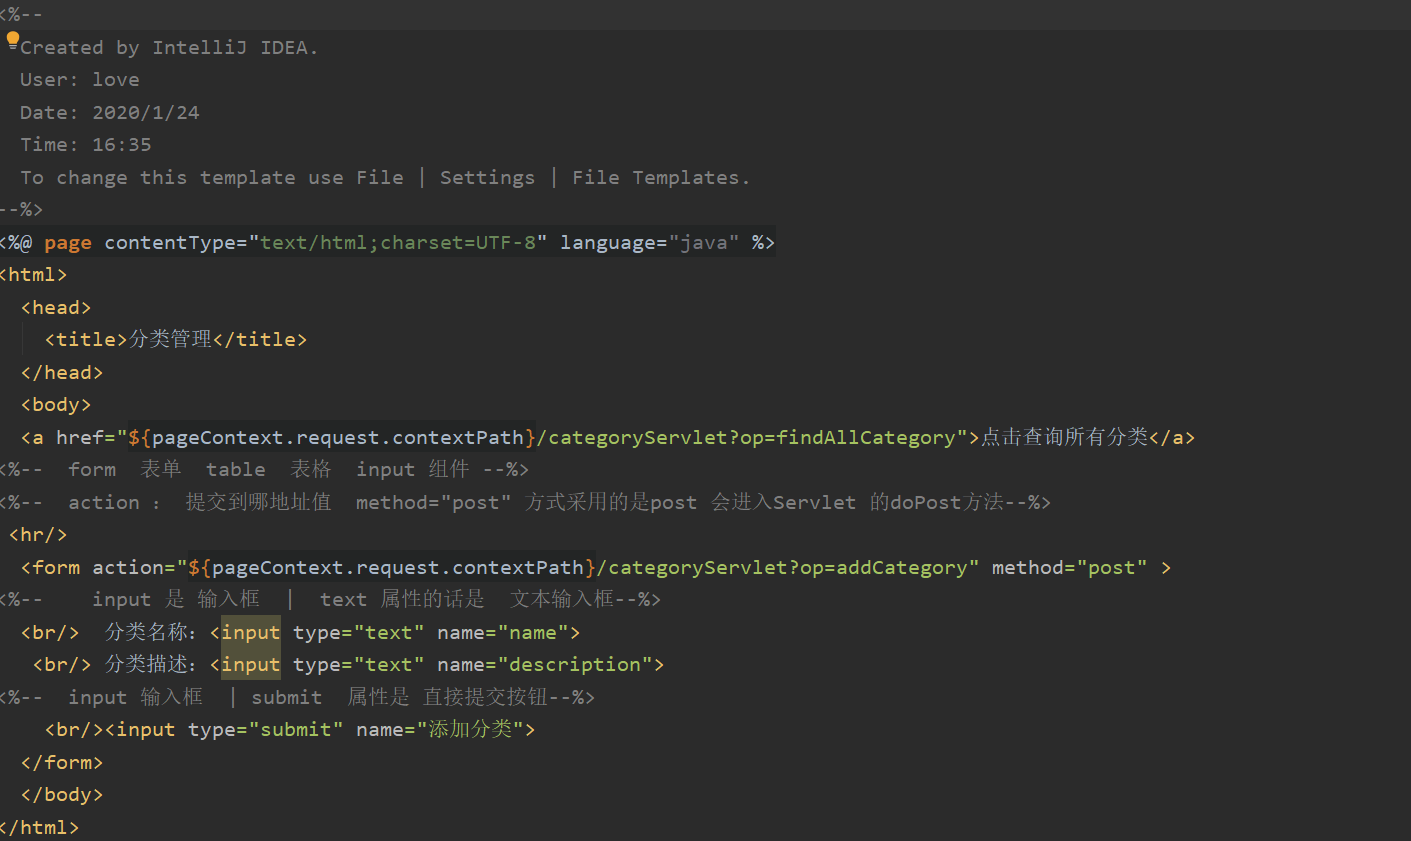Click the <hr/> tag
This screenshot has width=1411, height=841.
point(38,535)
